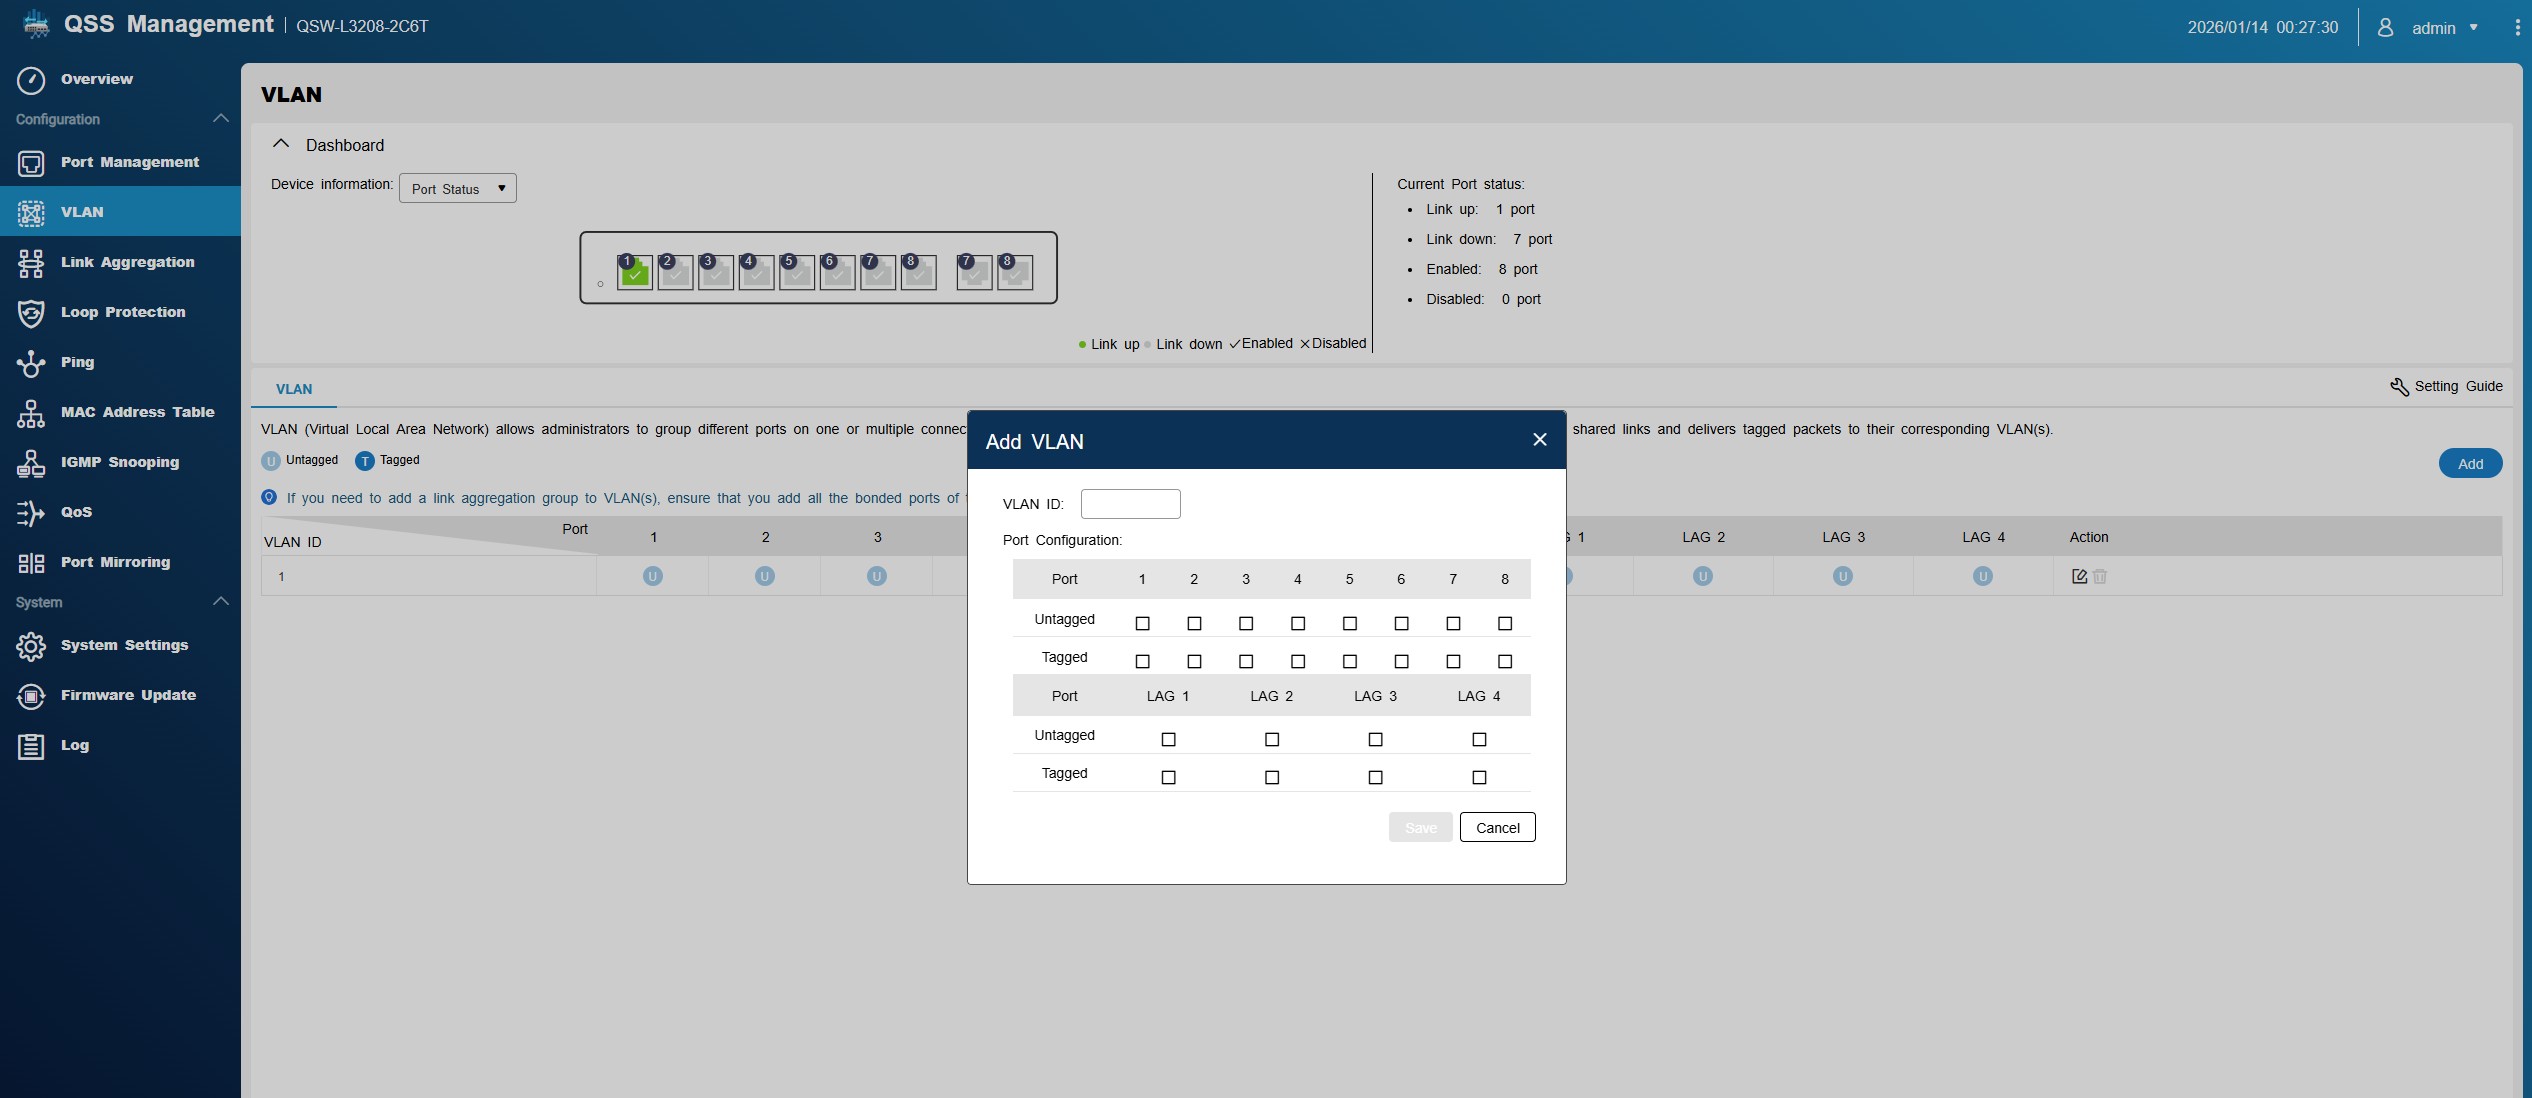This screenshot has height=1098, width=2532.
Task: Collapse the Dashboard section
Action: coord(281,145)
